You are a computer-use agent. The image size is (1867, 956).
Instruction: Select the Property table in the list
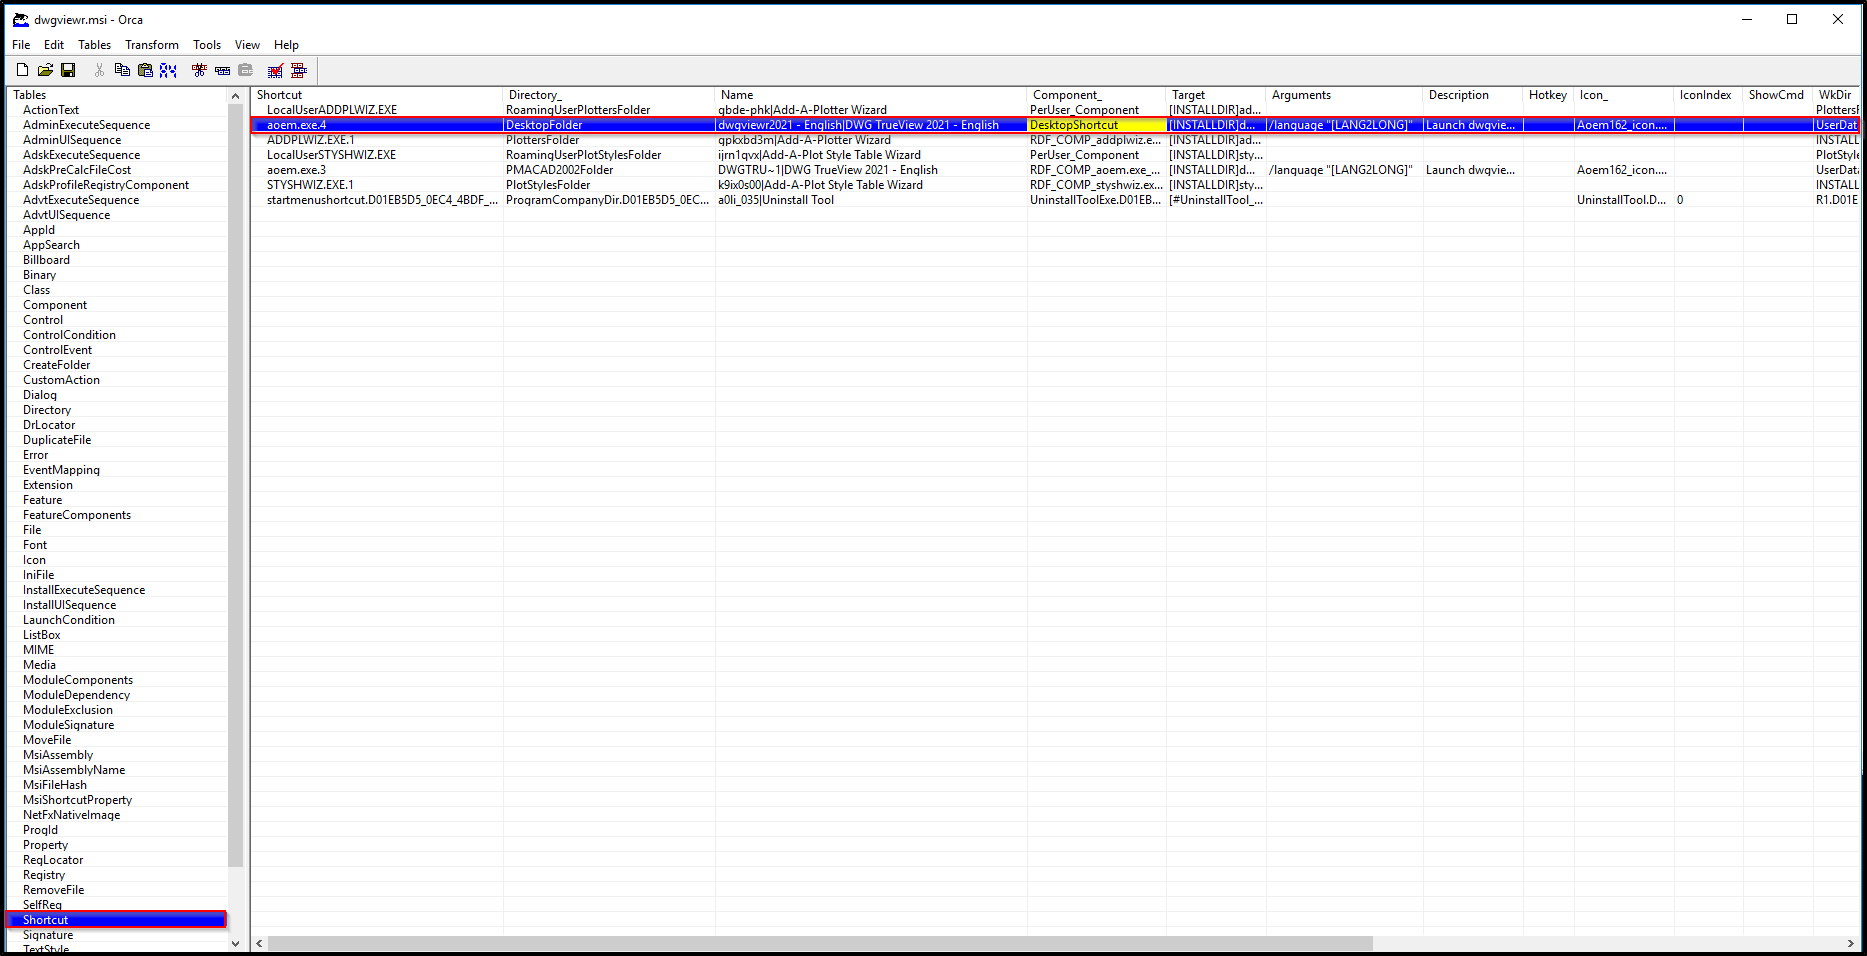[46, 845]
